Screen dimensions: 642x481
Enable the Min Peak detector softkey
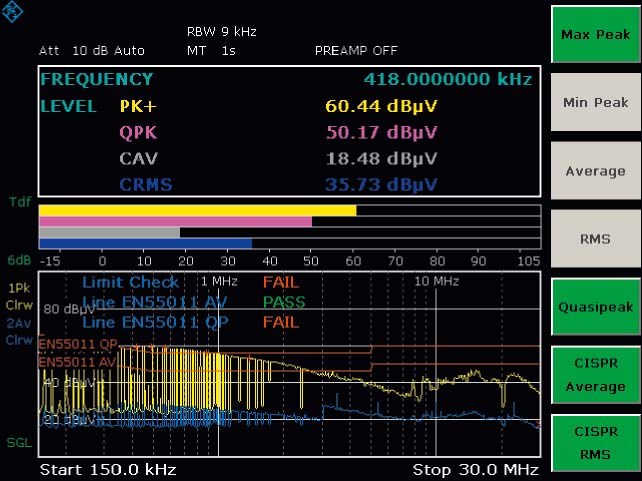pos(596,102)
